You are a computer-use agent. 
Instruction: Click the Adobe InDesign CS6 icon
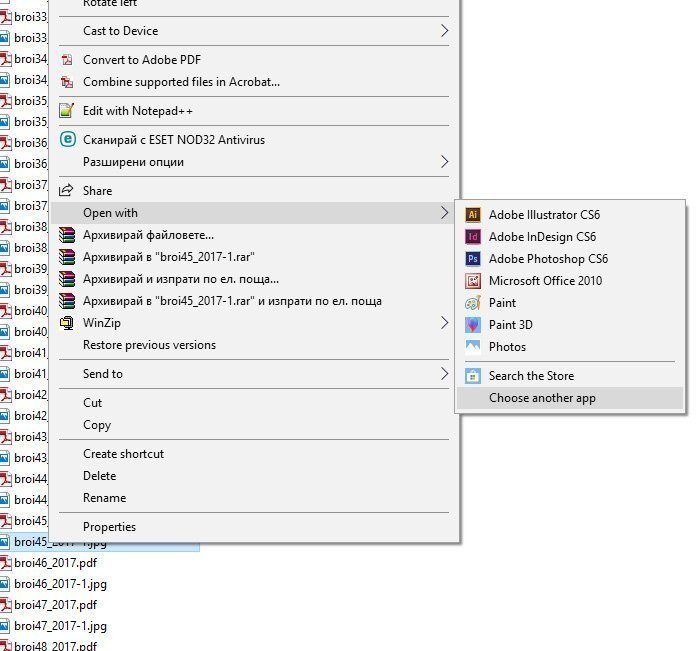pos(473,237)
